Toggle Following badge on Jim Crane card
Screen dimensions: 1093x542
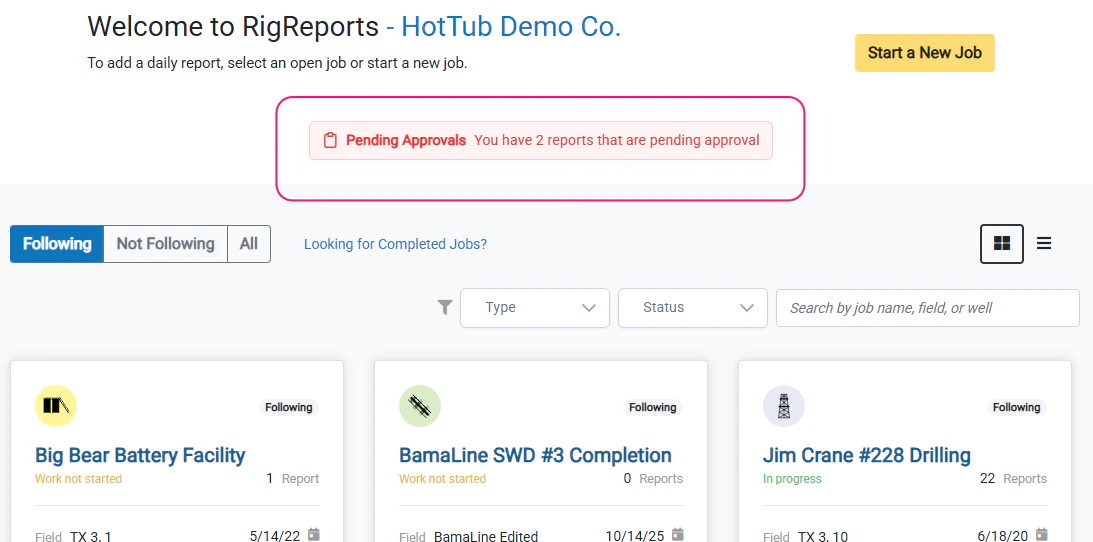pyautogui.click(x=1016, y=408)
